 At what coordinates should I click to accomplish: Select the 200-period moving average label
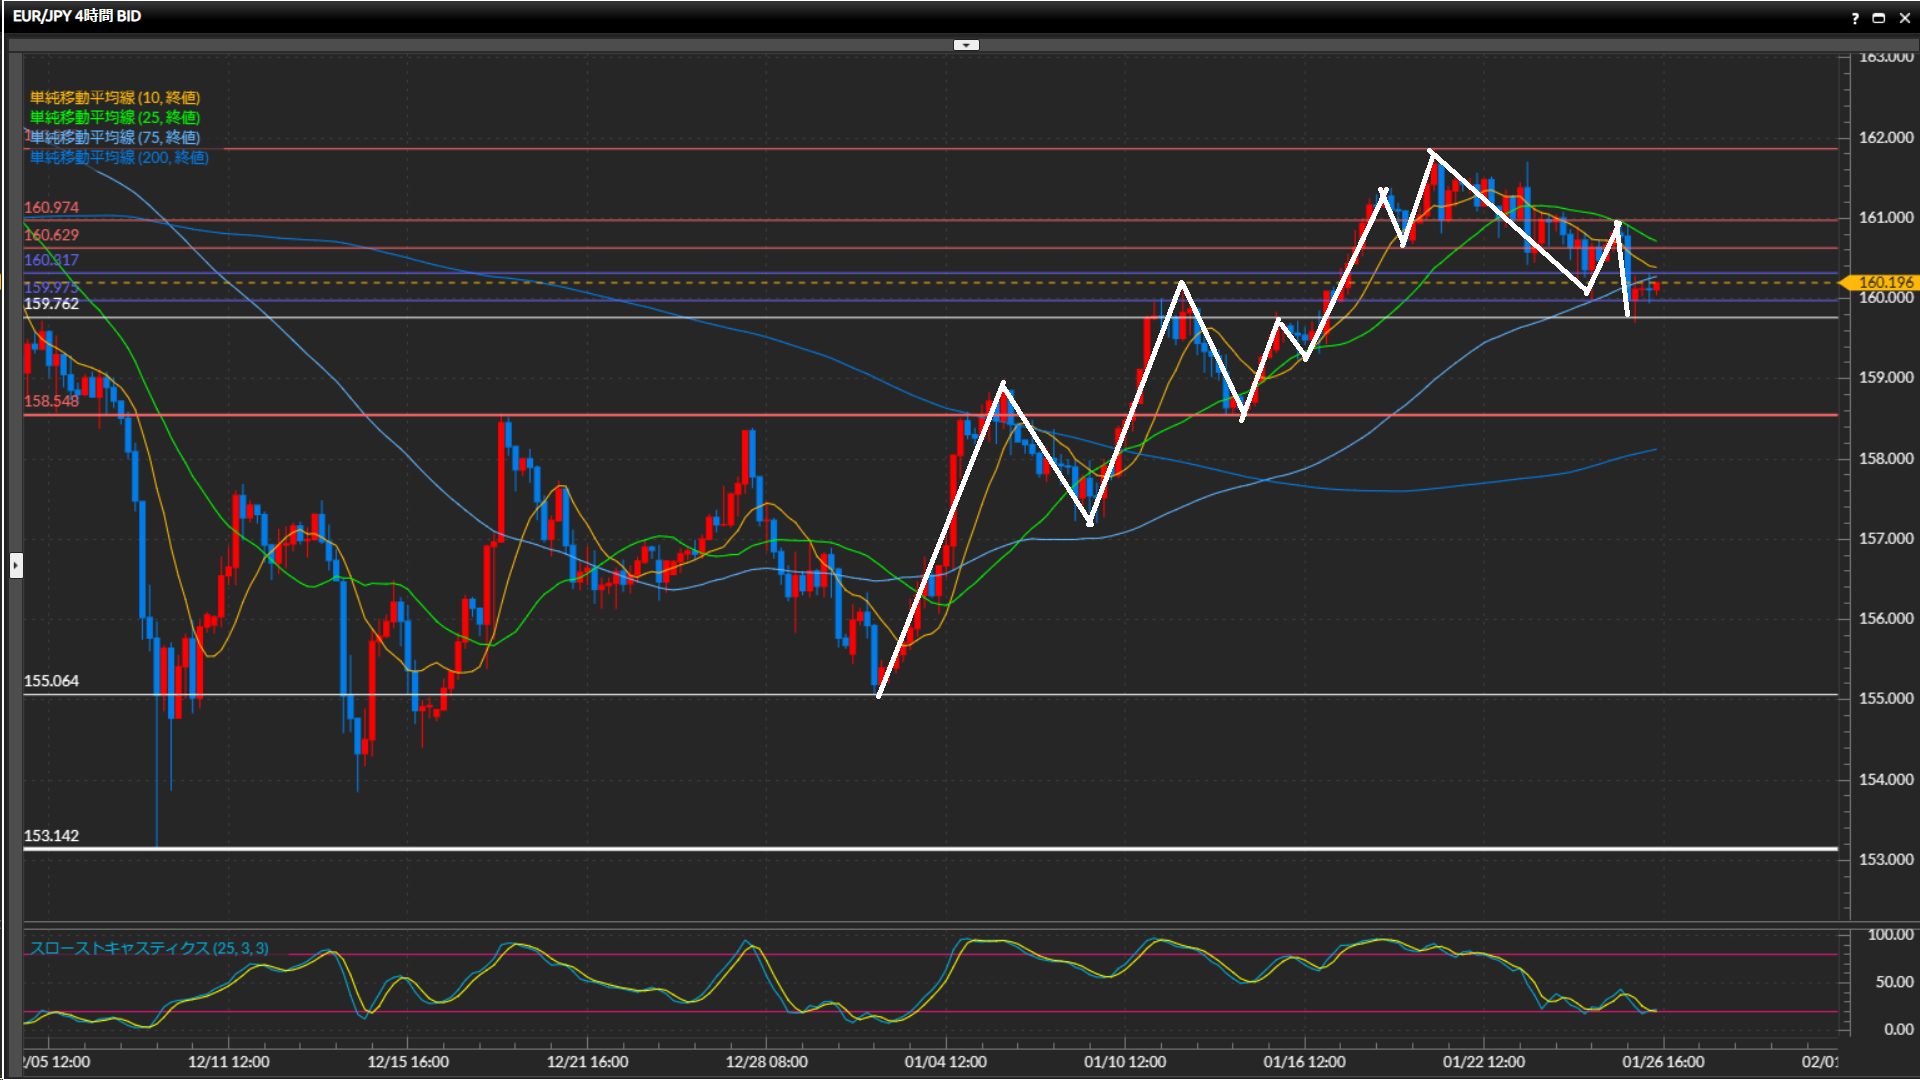coord(119,157)
